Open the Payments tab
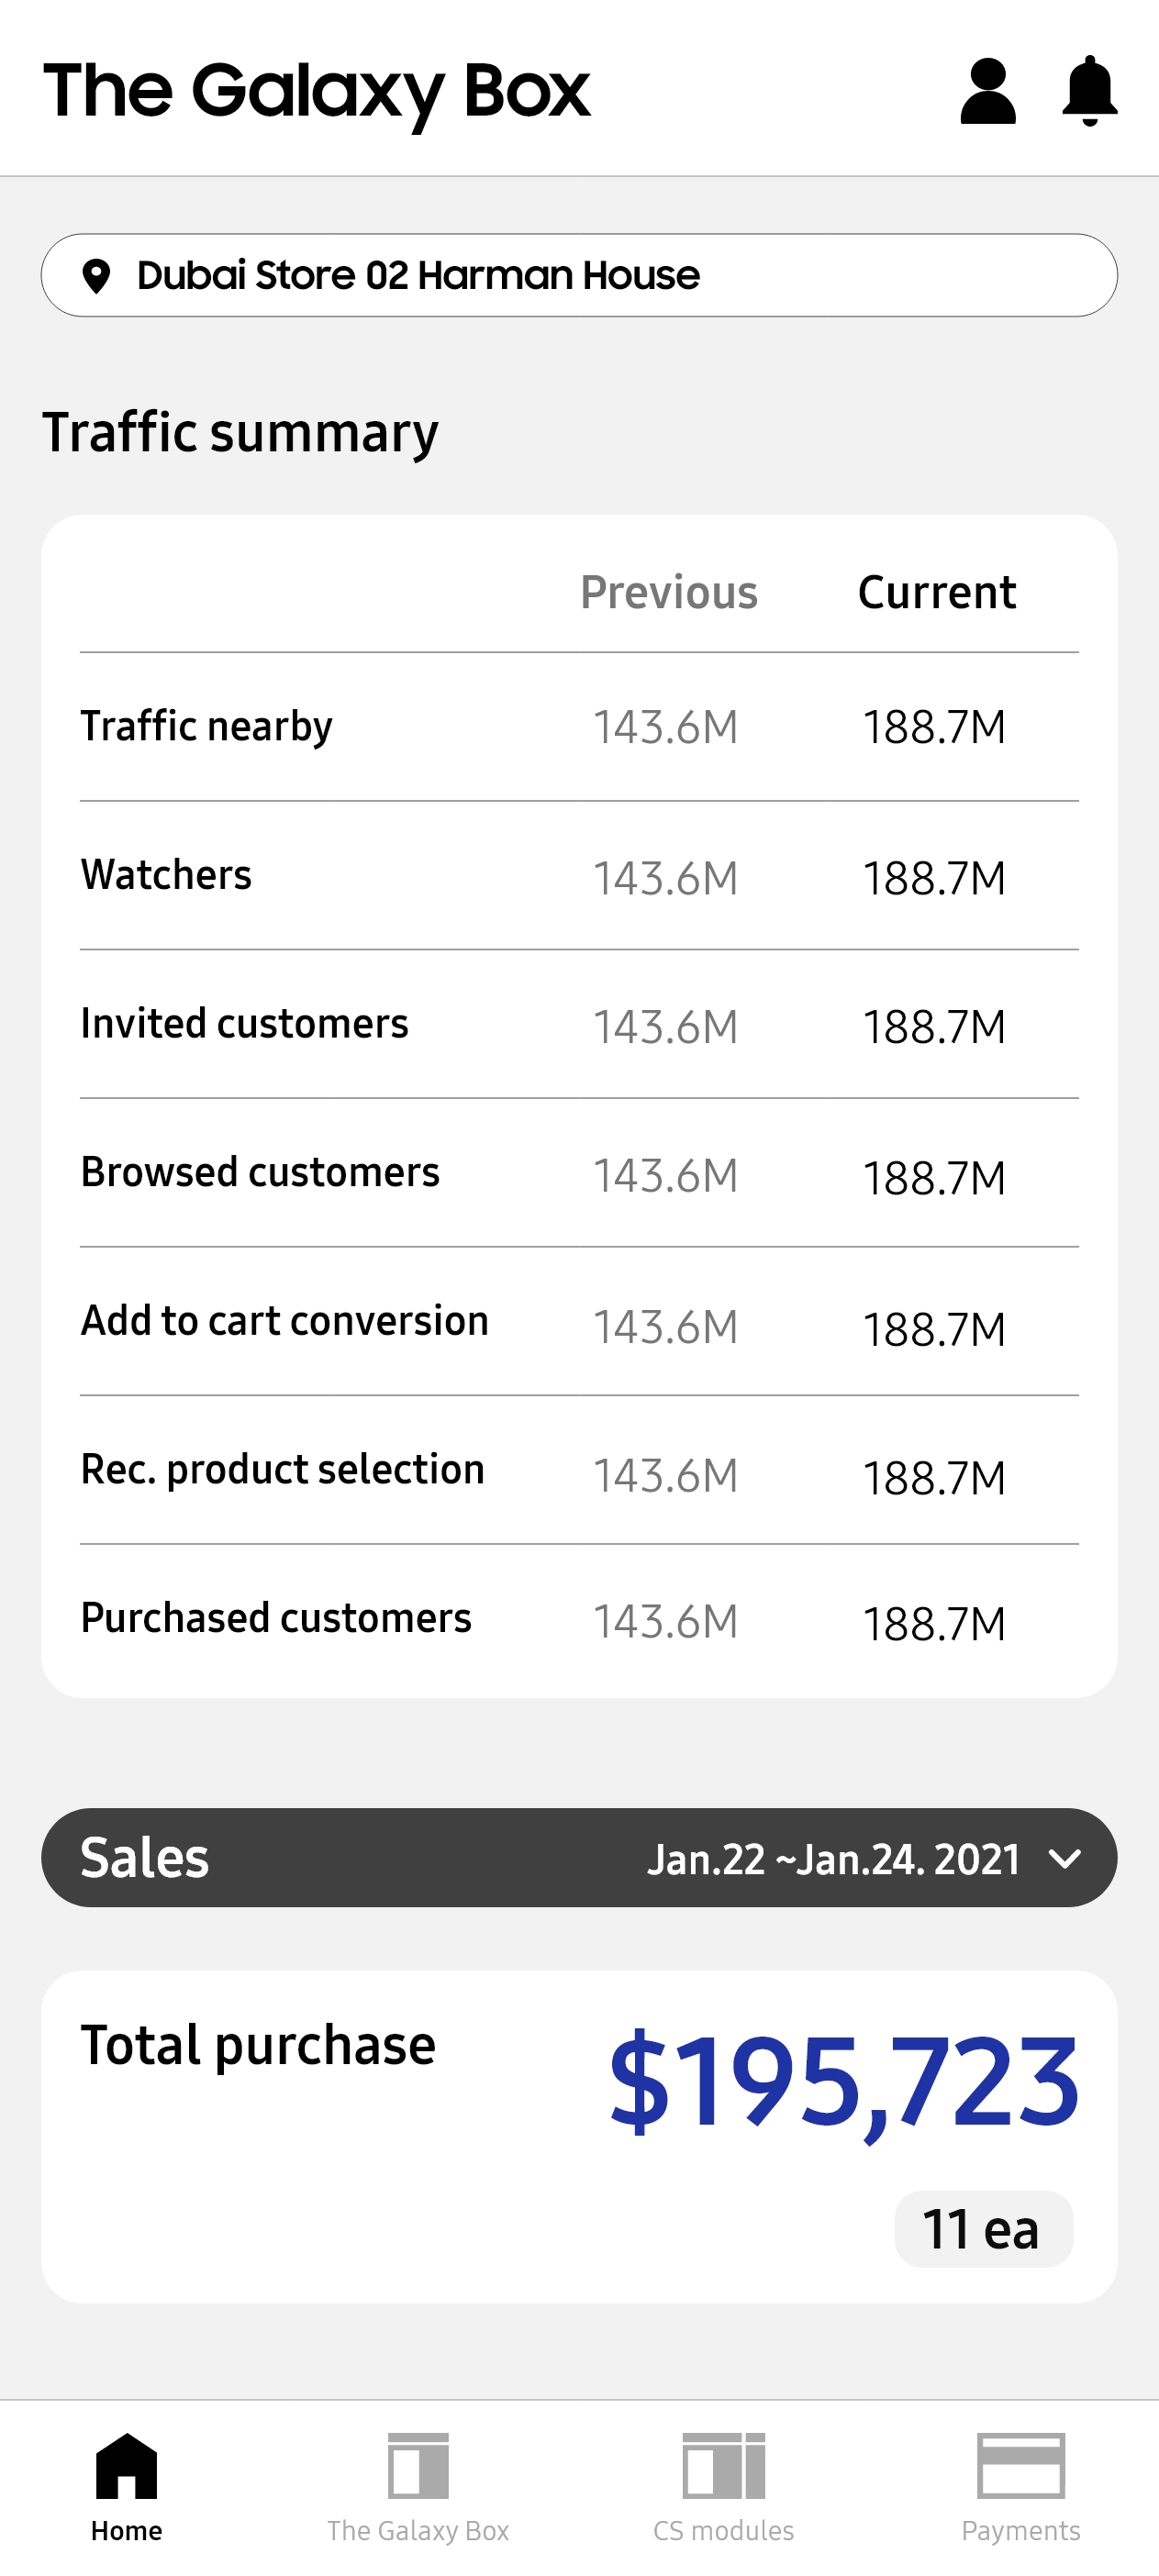The height and width of the screenshot is (2576, 1159). coord(1021,2488)
